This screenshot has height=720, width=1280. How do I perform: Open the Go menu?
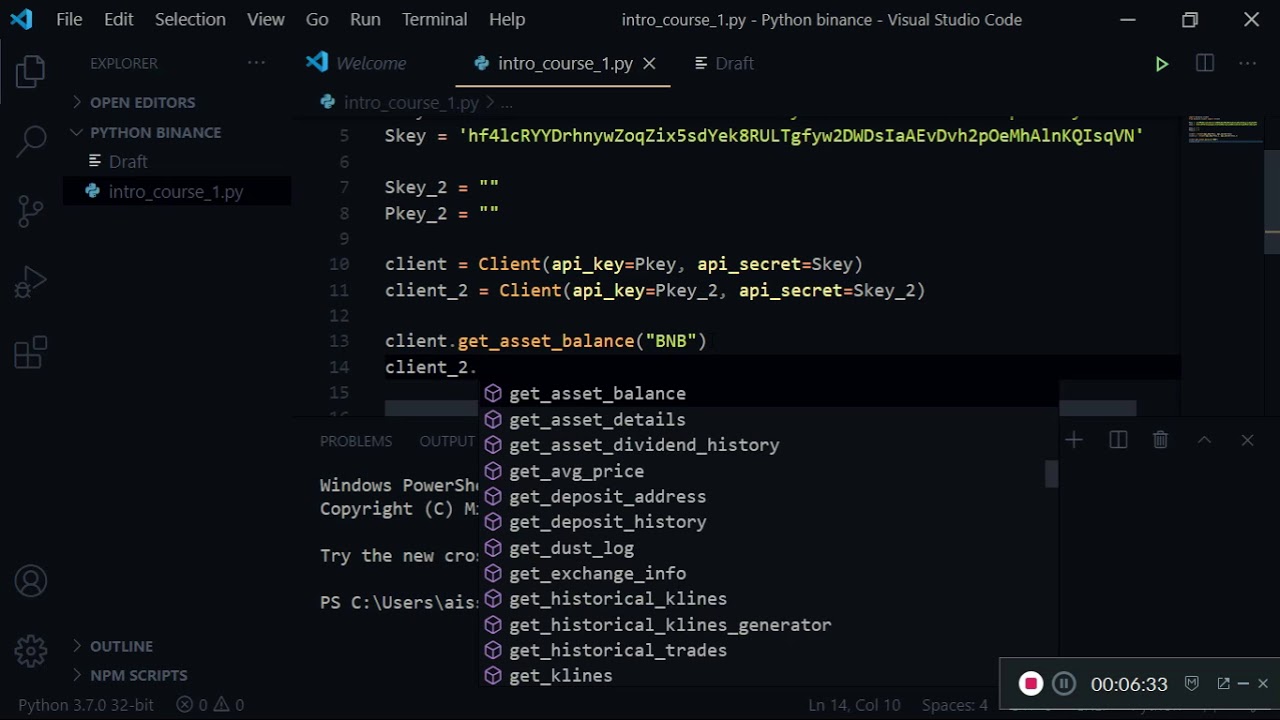[317, 19]
